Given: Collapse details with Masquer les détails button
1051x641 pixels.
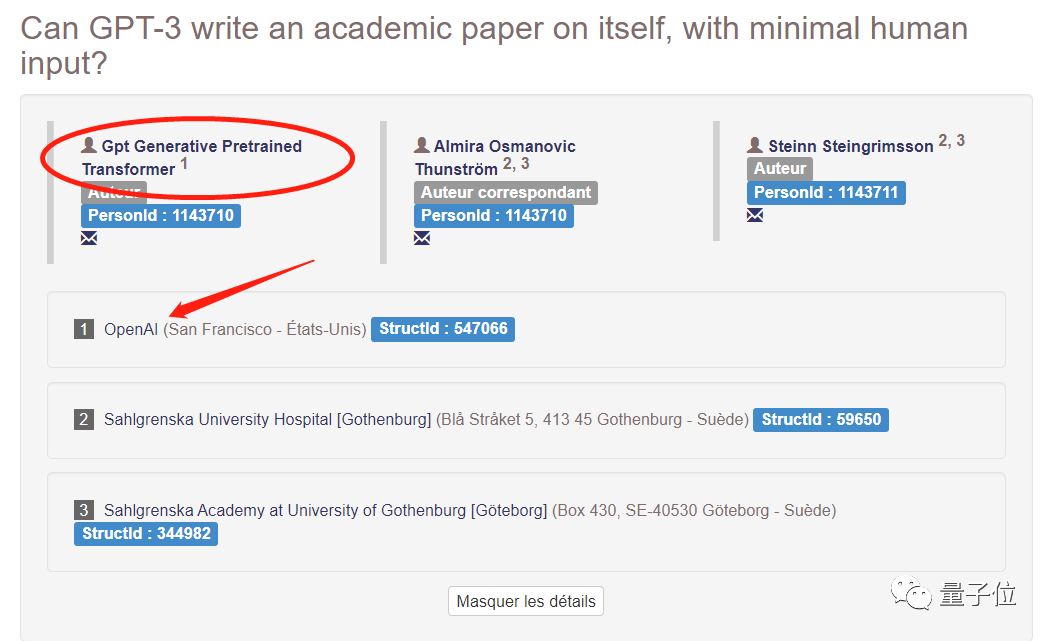Looking at the screenshot, I should pos(526,601).
